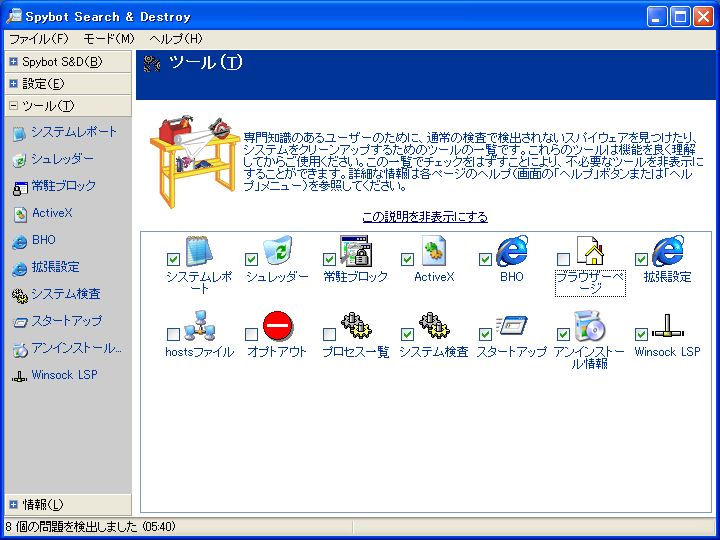Screen dimensions: 720x540
Task: Select Winsock LSP icon in the sidebar
Action: [x=19, y=377]
